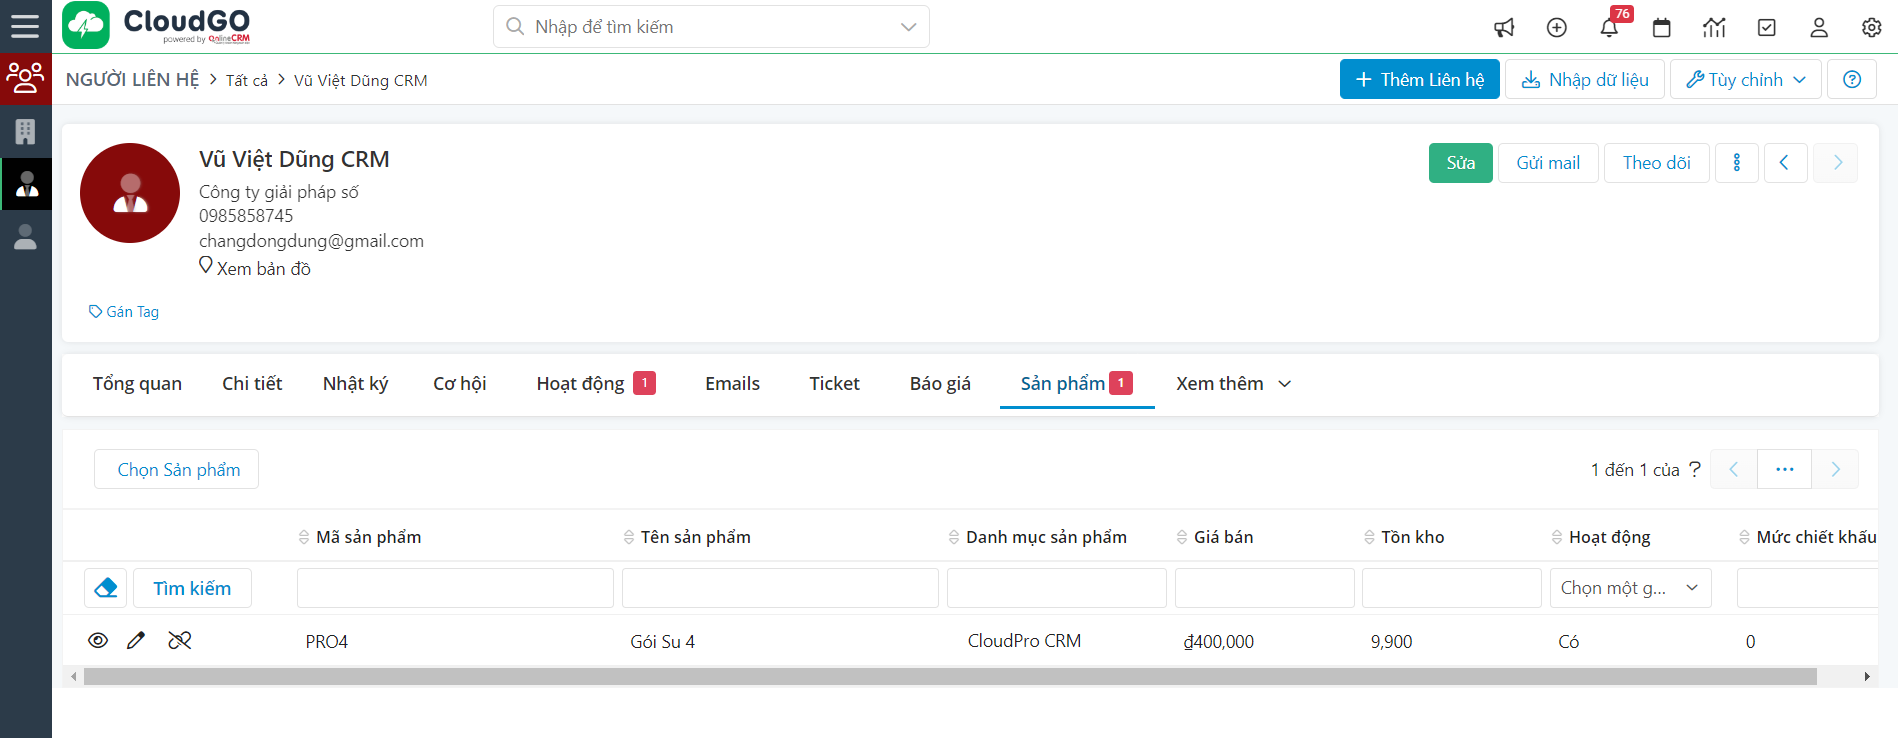
Task: Select the gray user sidebar icon
Action: tap(25, 237)
